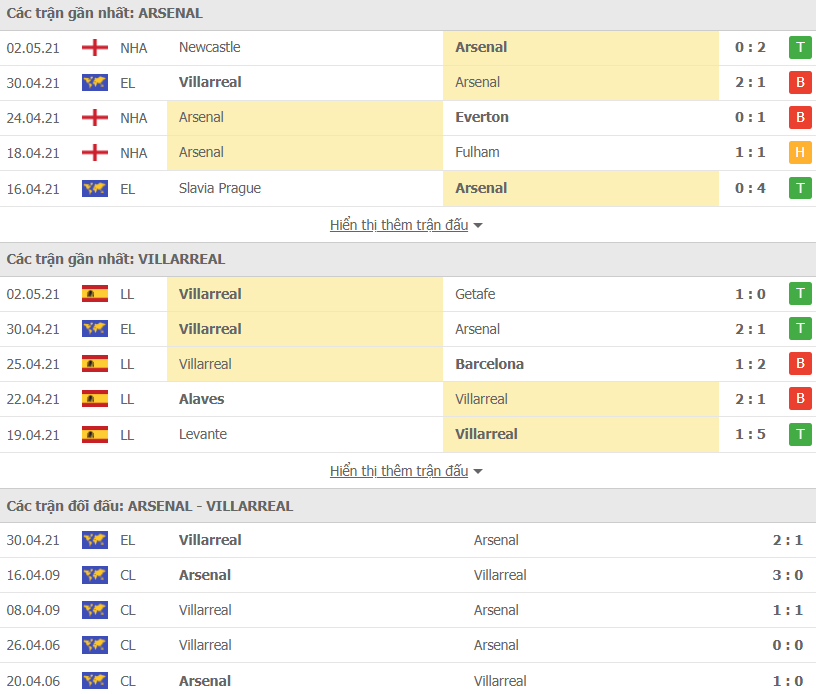Click red B badge for Barcelona match
This screenshot has width=816, height=694.
pos(799,364)
